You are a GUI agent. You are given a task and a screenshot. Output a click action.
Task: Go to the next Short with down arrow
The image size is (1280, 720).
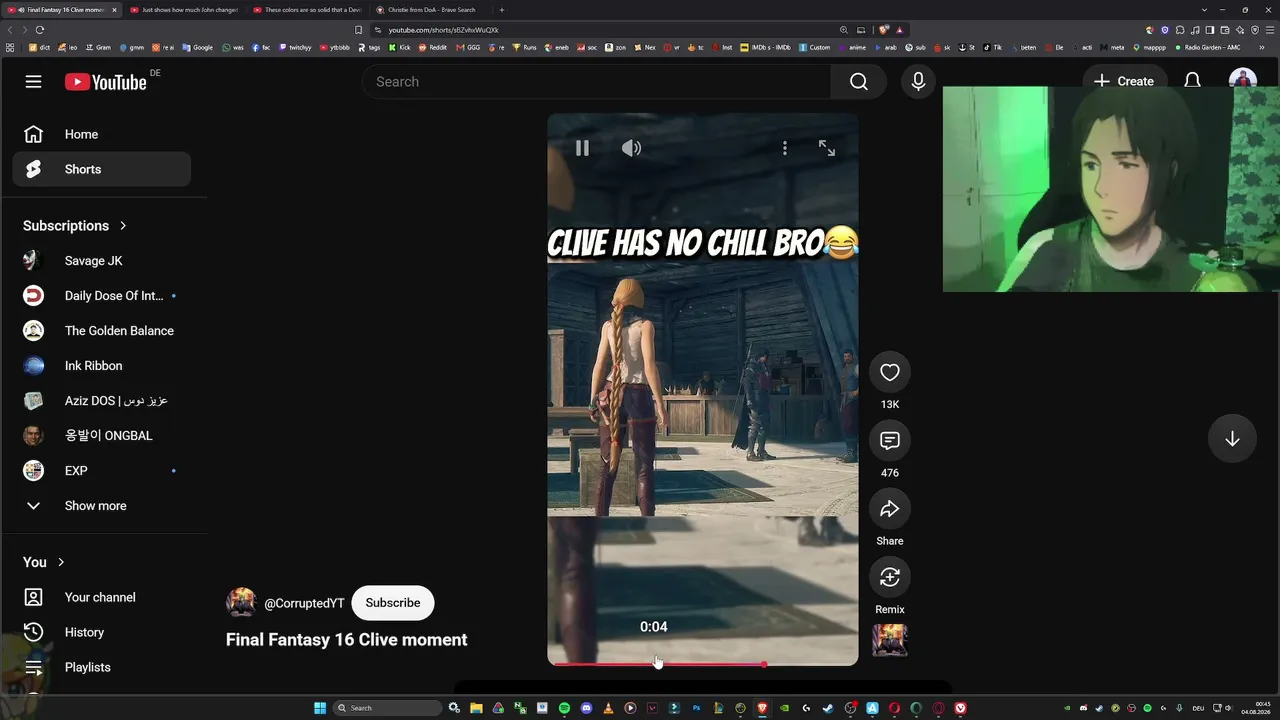1232,439
